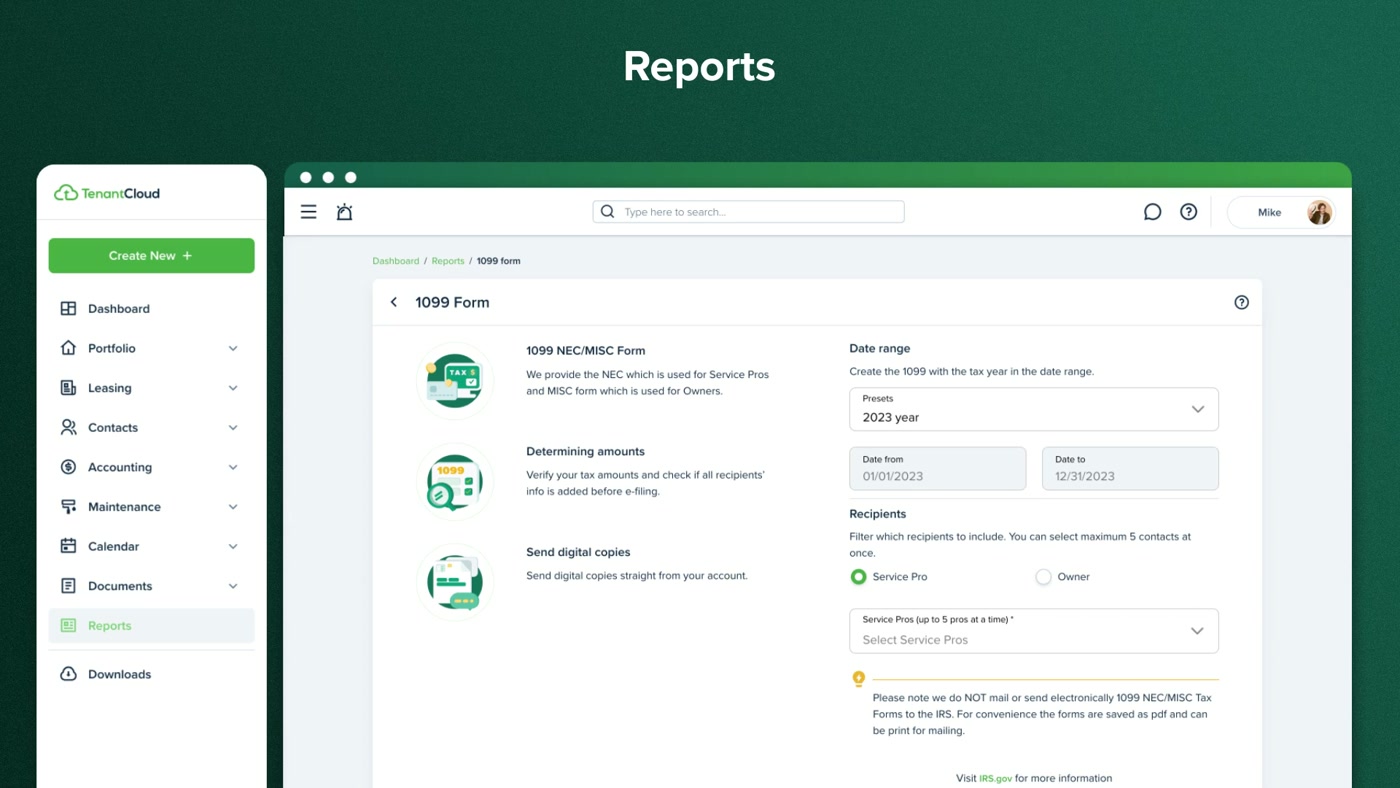This screenshot has height=788, width=1400.
Task: Click the Leasing icon in sidebar
Action: point(68,388)
